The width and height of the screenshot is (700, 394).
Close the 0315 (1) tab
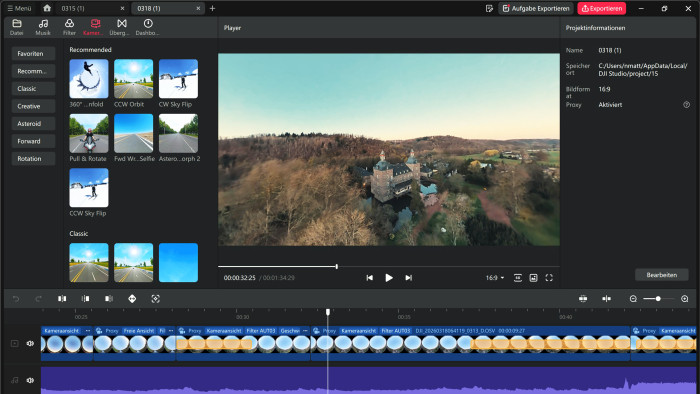tap(122, 8)
